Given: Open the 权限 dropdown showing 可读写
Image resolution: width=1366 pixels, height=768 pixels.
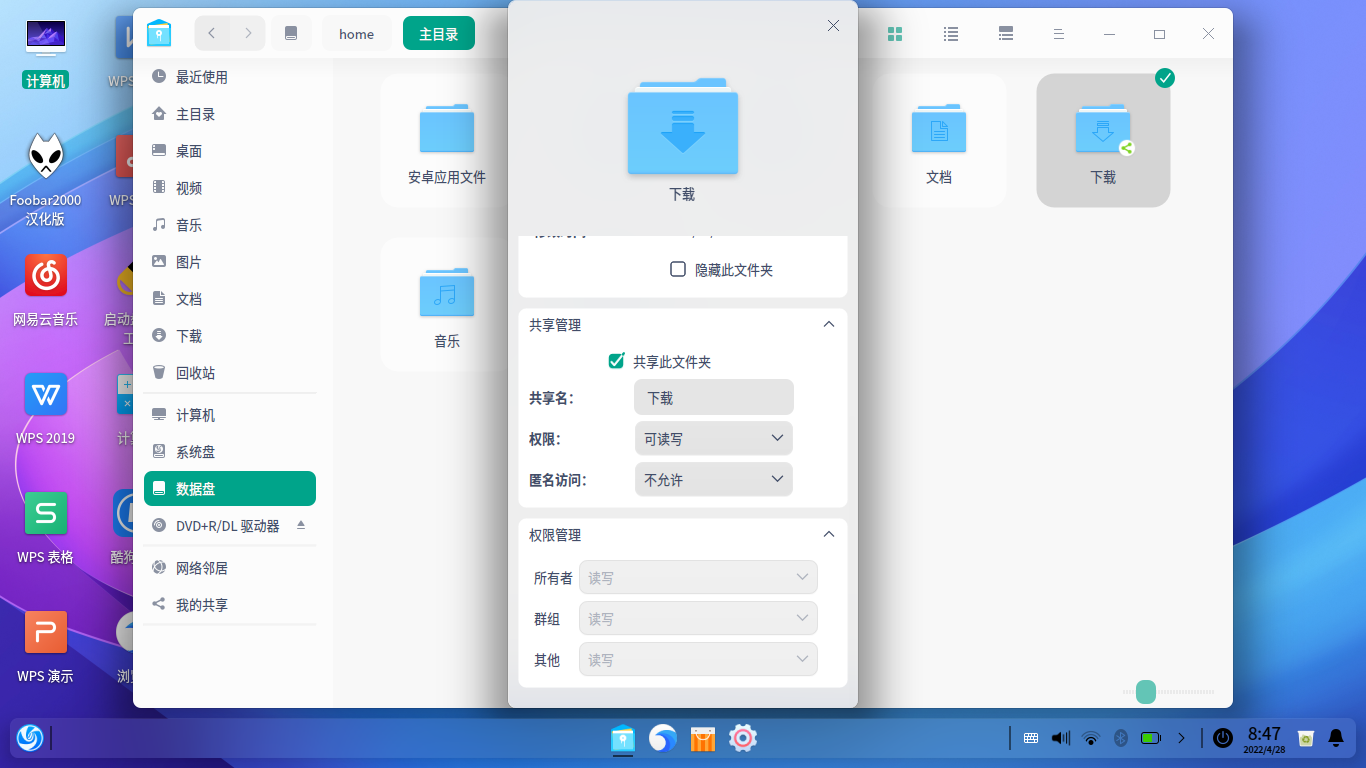Looking at the screenshot, I should coord(713,438).
